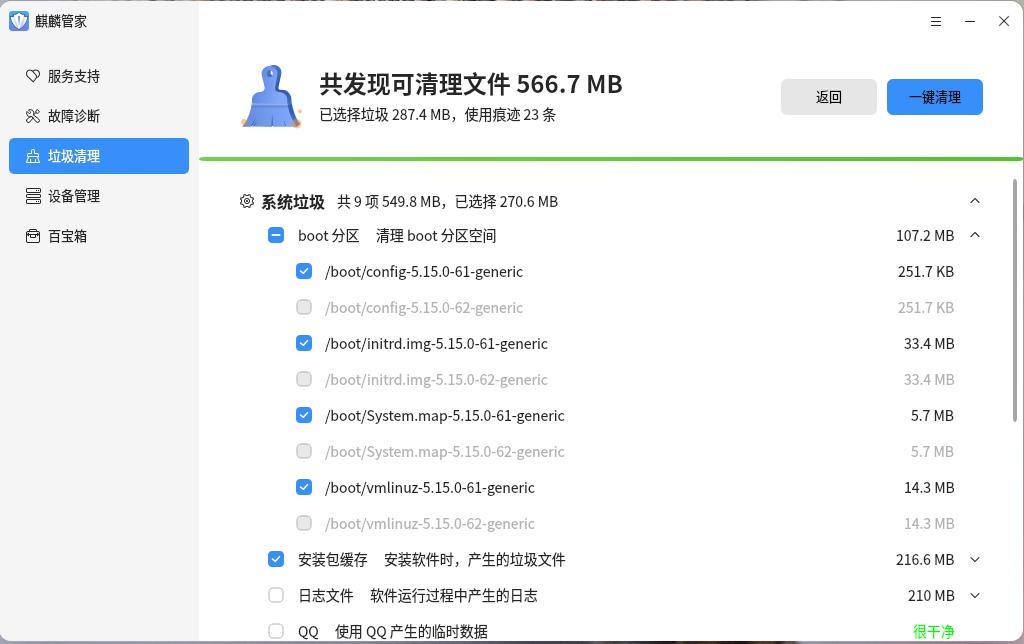Click the large blue cleaning brush icon
Screen dimensions: 1024x644
[272, 96]
